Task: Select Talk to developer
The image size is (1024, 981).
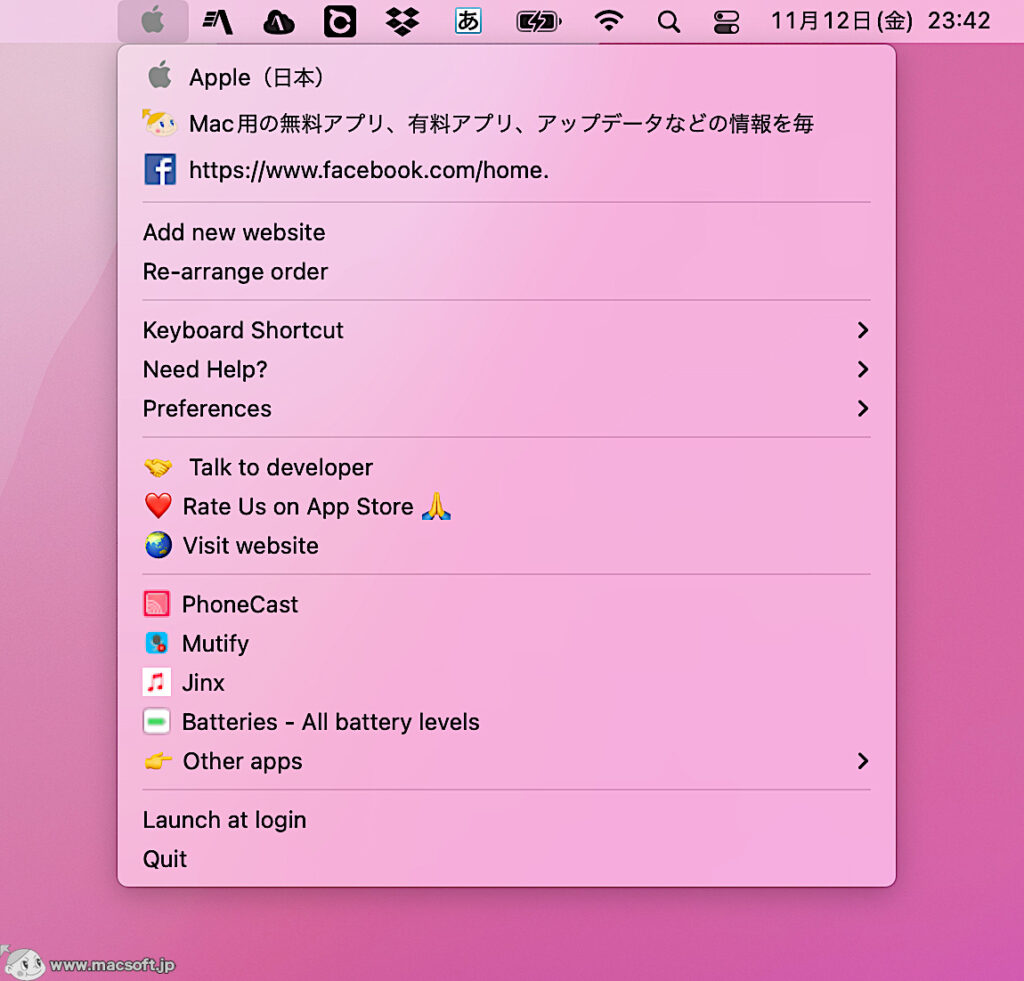Action: (506, 468)
